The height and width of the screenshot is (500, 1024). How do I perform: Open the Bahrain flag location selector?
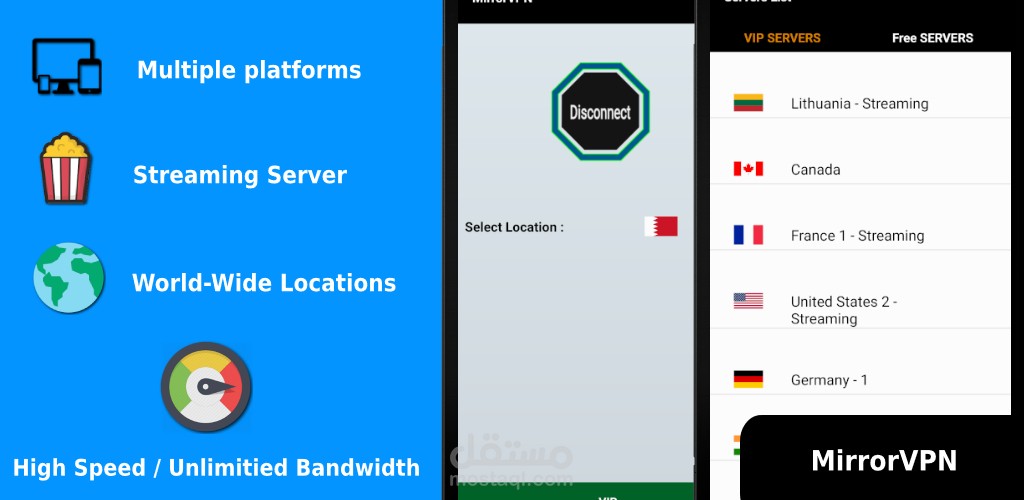coord(661,227)
